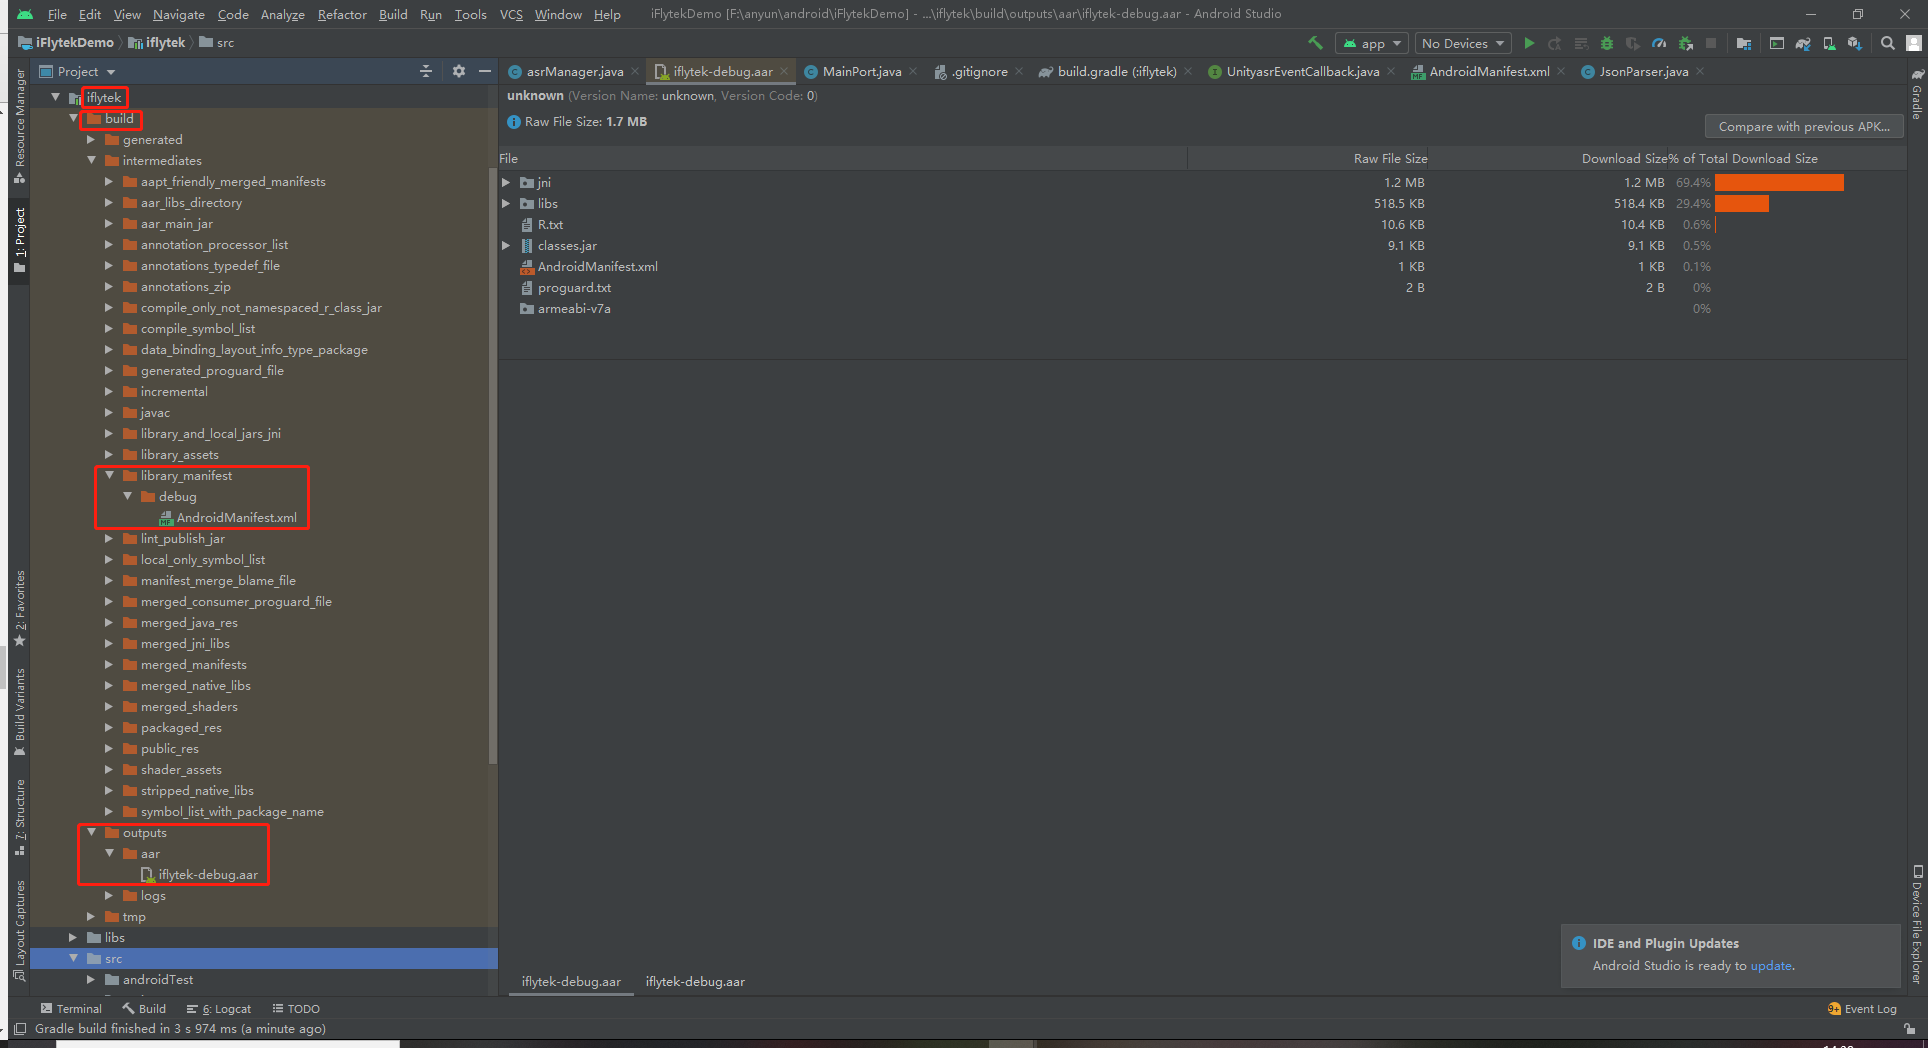Close the JsonParser.java tab

(x=1700, y=71)
